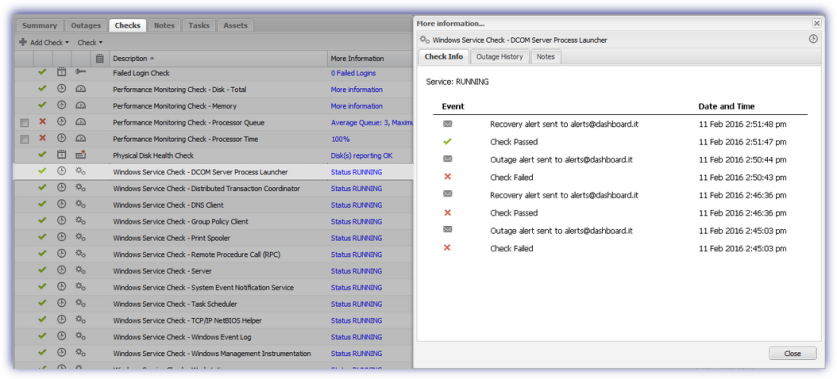837x379 pixels.
Task: Expand the Add Check dropdown
Action: (x=44, y=42)
